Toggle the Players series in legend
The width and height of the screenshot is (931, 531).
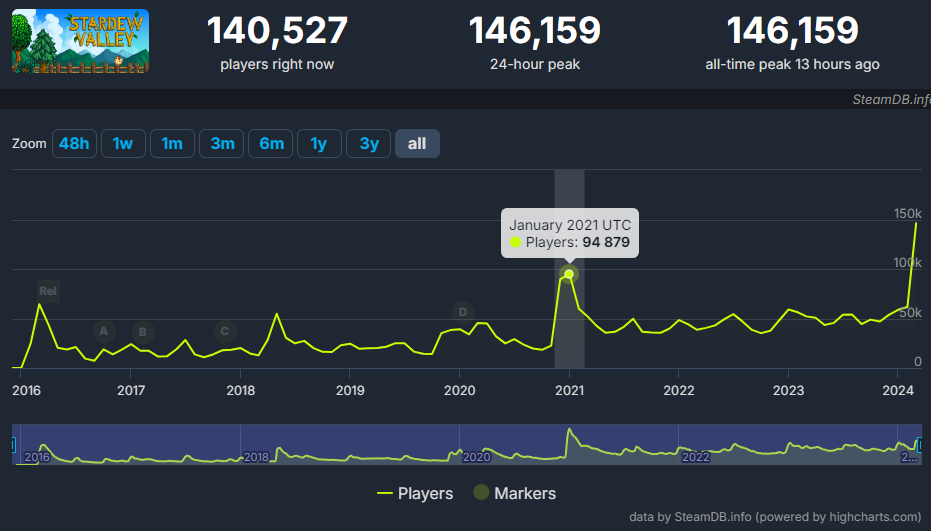(x=415, y=493)
